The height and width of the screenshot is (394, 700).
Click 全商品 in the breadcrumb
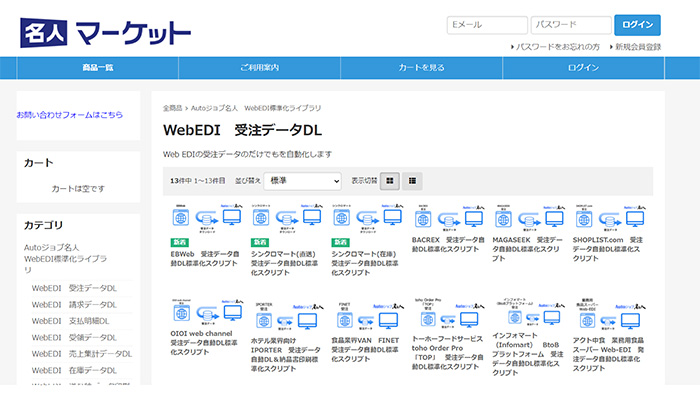[172, 108]
